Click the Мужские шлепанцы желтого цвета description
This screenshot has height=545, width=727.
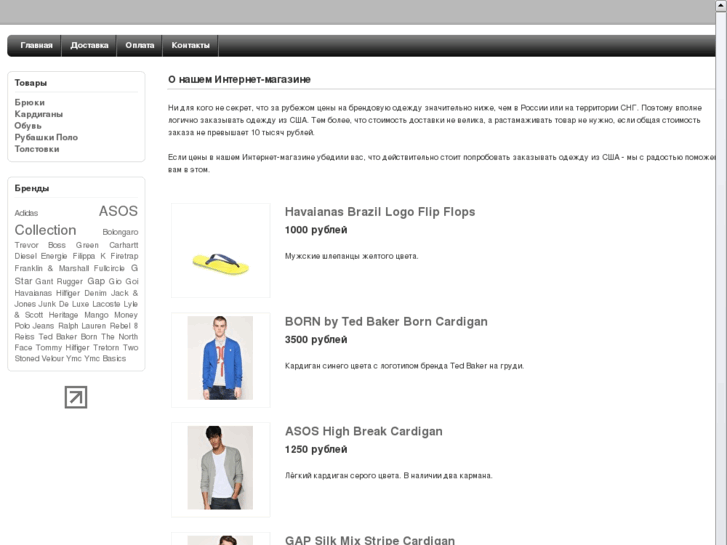click(x=351, y=256)
